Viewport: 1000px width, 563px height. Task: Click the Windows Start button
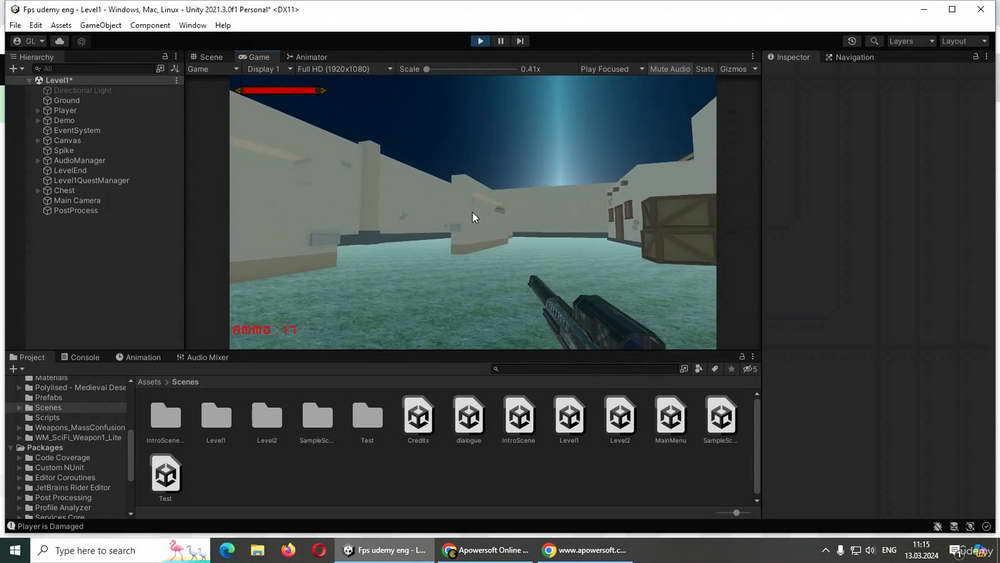pyautogui.click(x=15, y=550)
